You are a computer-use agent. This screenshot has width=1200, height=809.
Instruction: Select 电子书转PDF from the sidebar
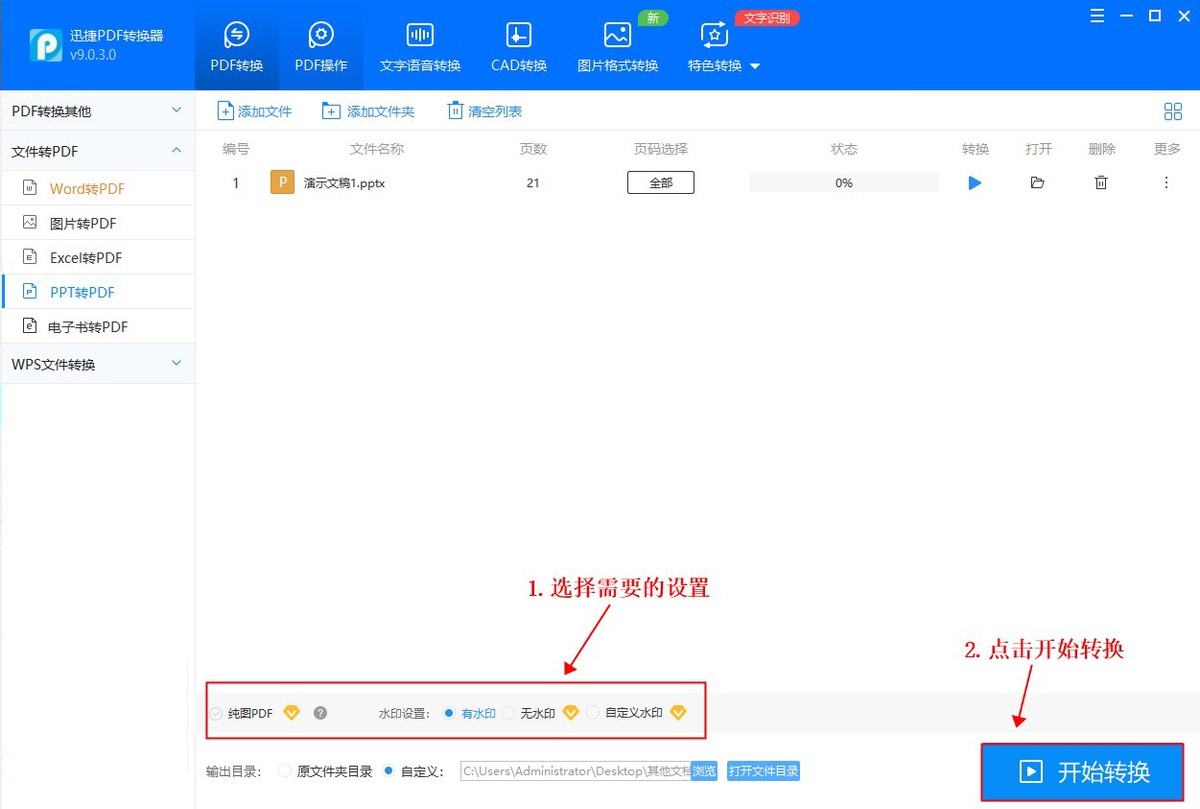(91, 326)
